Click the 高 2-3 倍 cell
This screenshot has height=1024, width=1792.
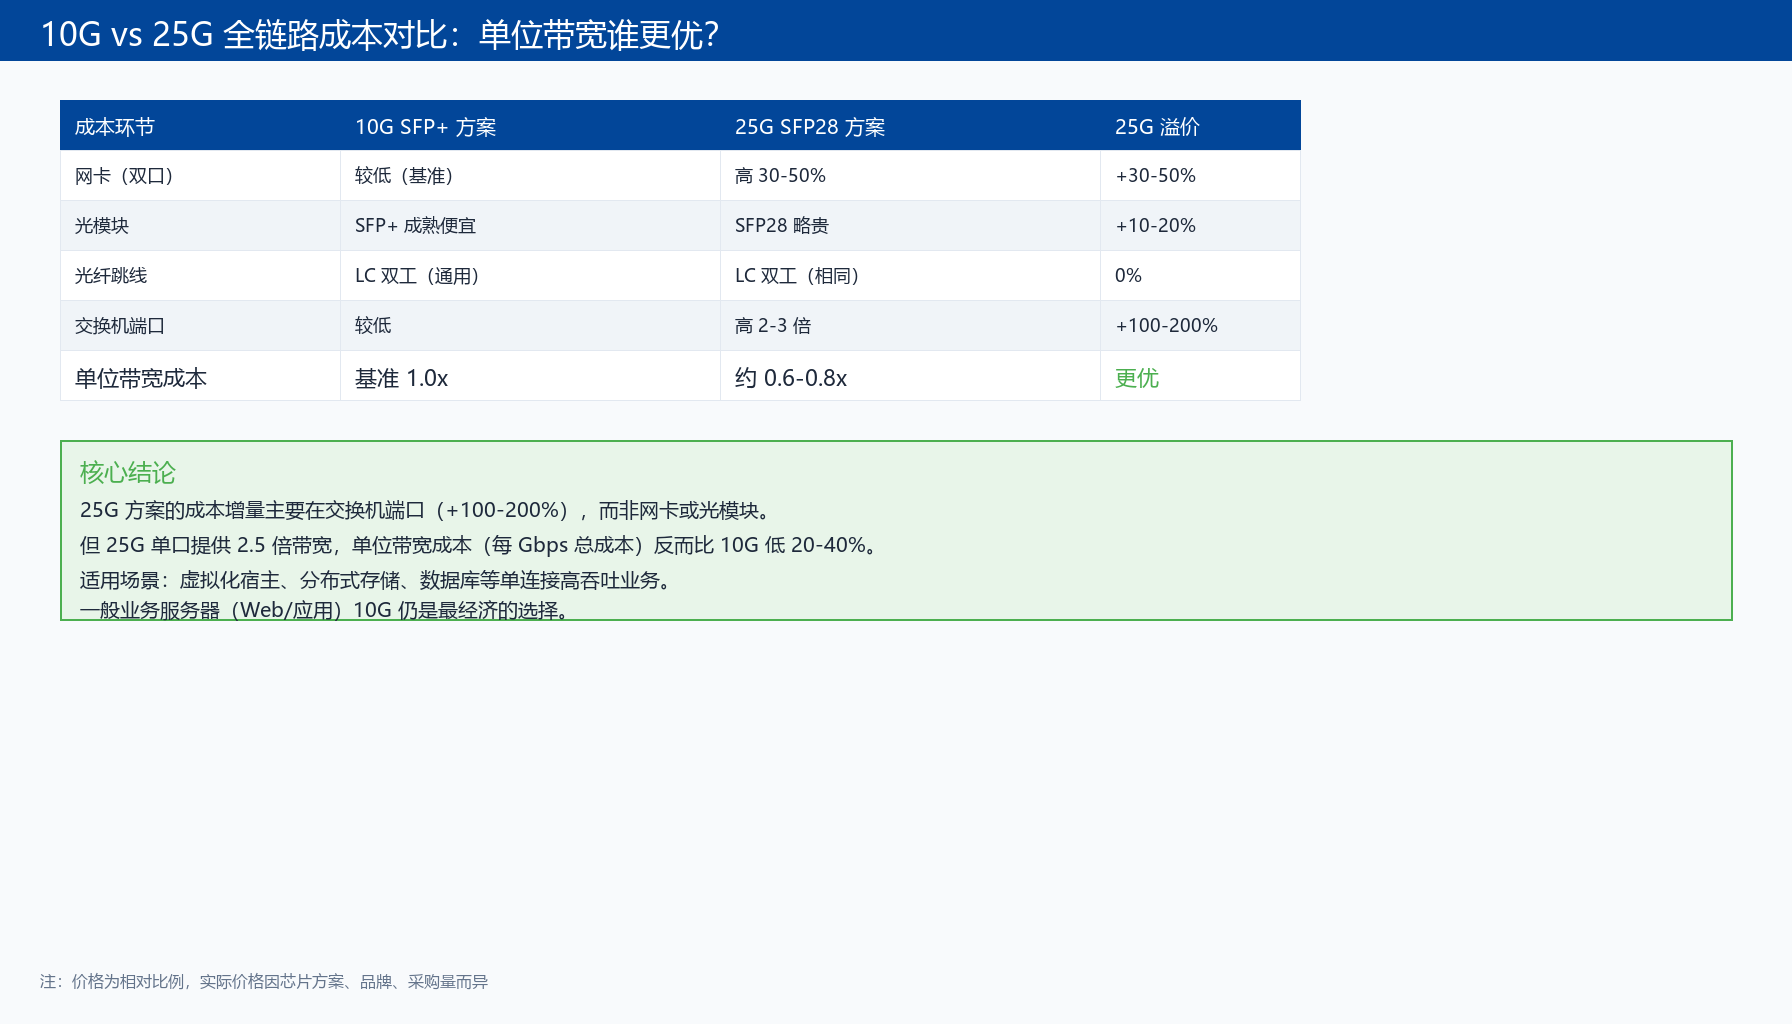(x=910, y=326)
